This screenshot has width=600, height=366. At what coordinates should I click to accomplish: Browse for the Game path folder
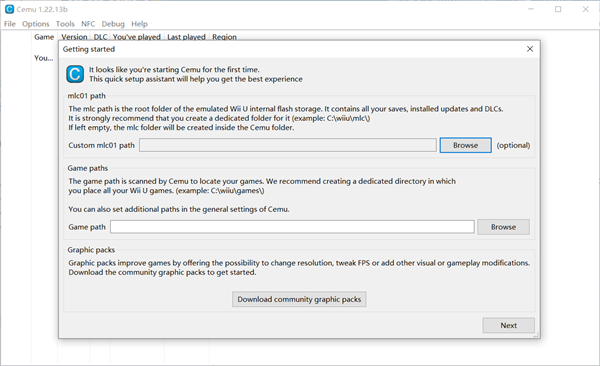(503, 227)
